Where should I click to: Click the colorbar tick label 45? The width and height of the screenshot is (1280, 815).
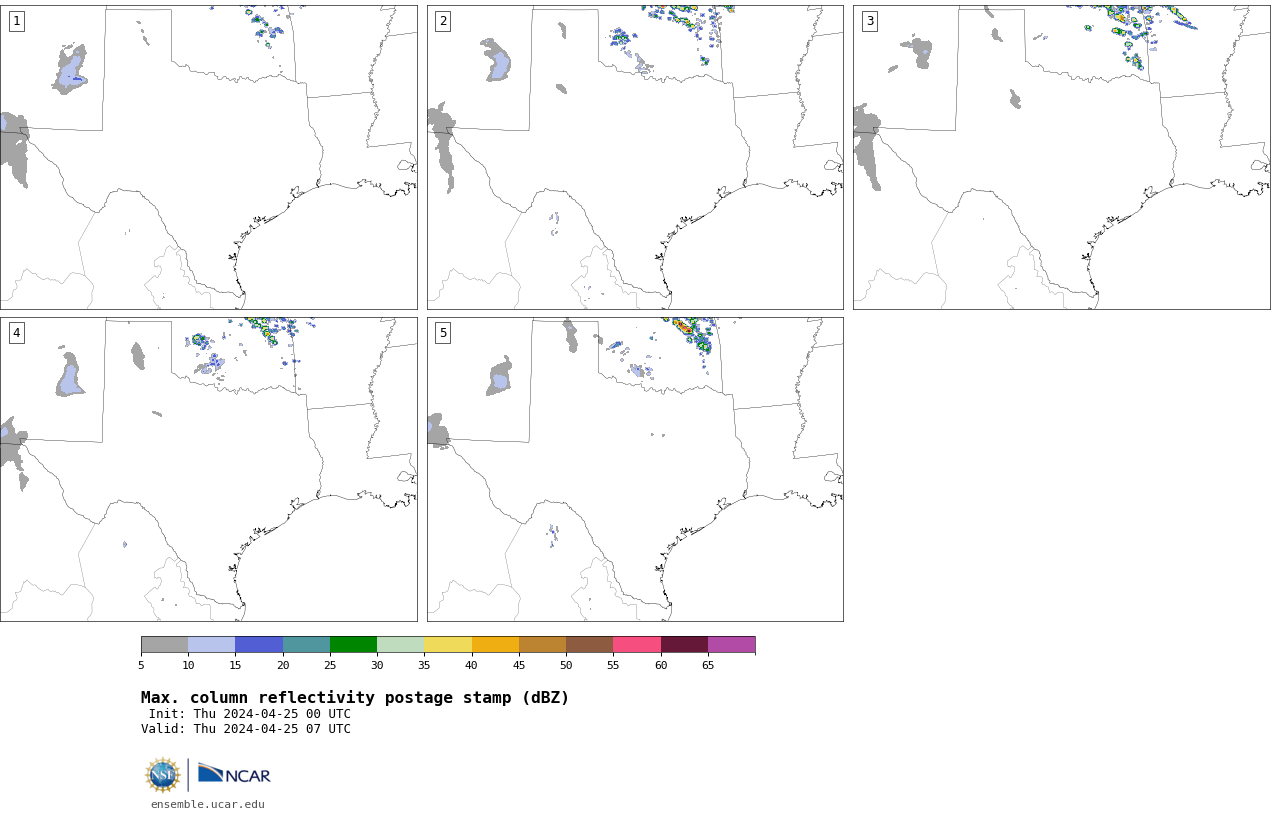click(519, 665)
